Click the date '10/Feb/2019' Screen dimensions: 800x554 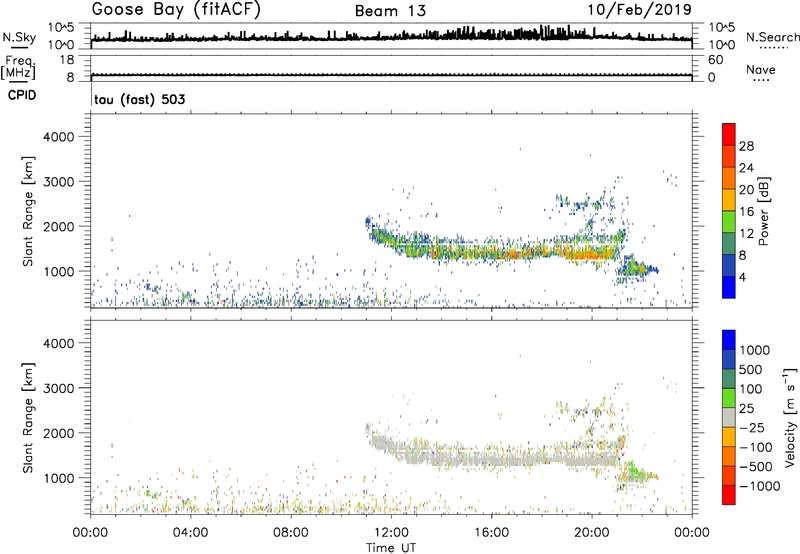point(640,10)
